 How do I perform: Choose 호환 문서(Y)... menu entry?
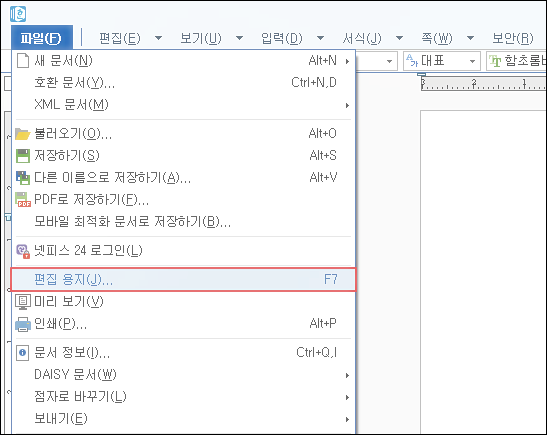[183, 83]
